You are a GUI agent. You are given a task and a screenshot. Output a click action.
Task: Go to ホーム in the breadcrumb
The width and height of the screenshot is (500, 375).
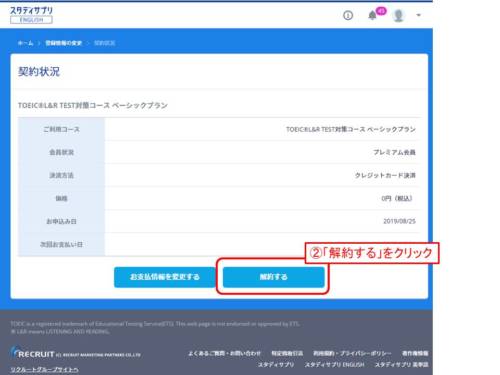[x=26, y=43]
